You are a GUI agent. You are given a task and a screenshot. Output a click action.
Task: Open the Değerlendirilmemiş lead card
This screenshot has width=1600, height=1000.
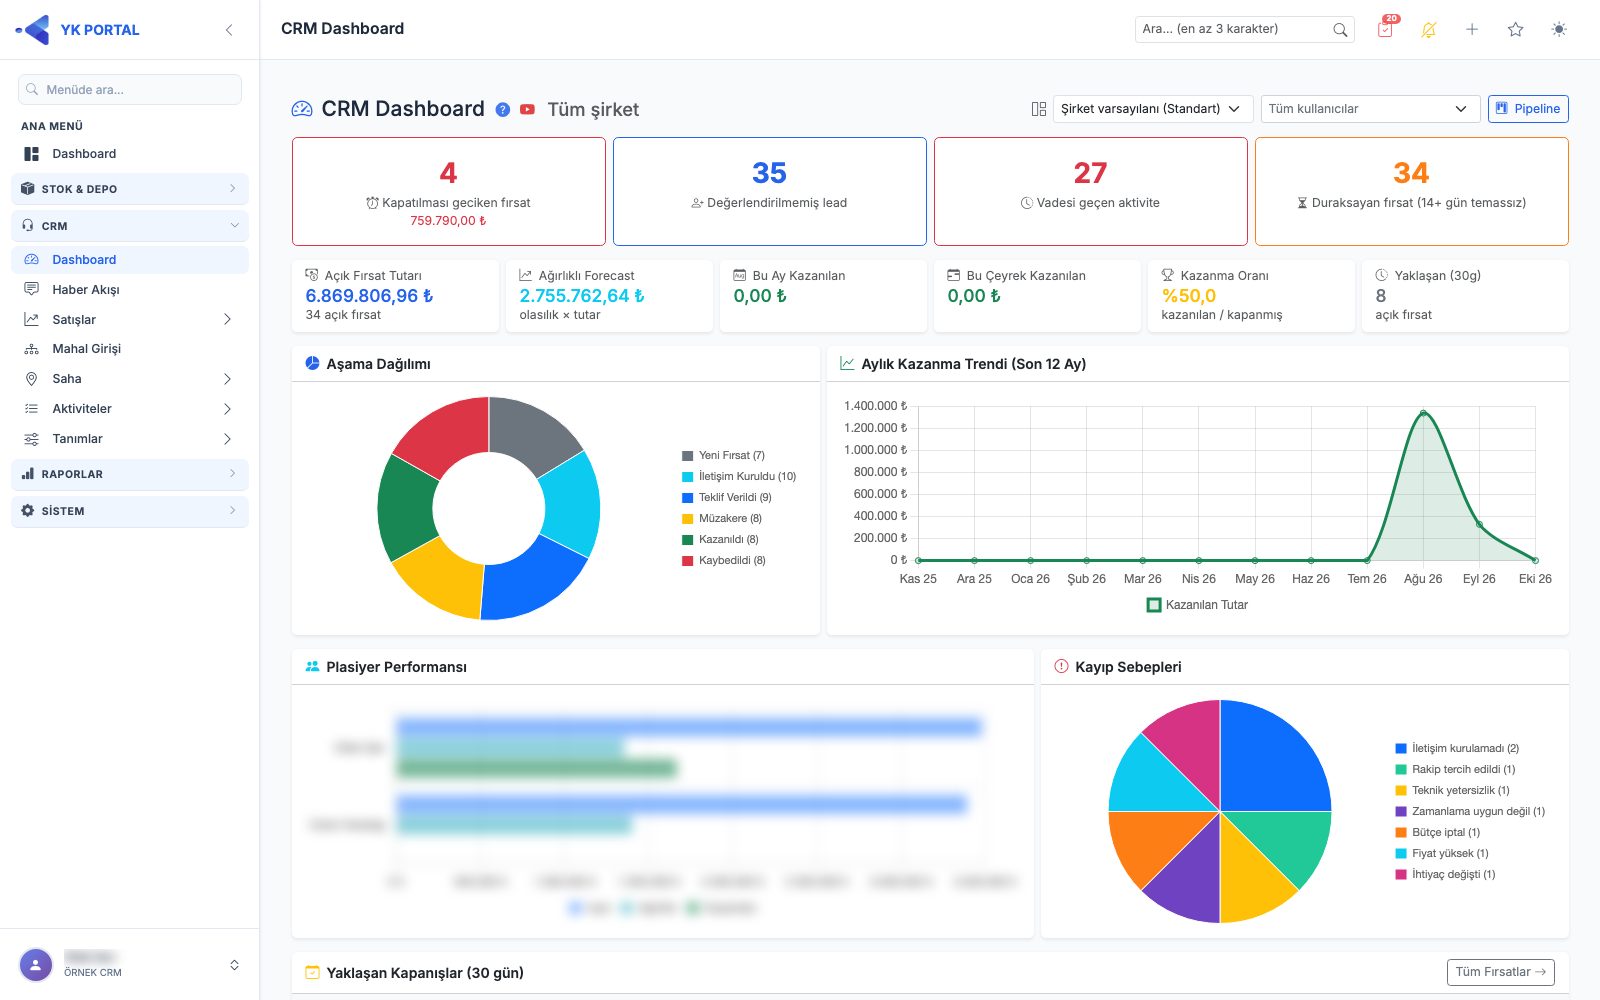(x=770, y=191)
